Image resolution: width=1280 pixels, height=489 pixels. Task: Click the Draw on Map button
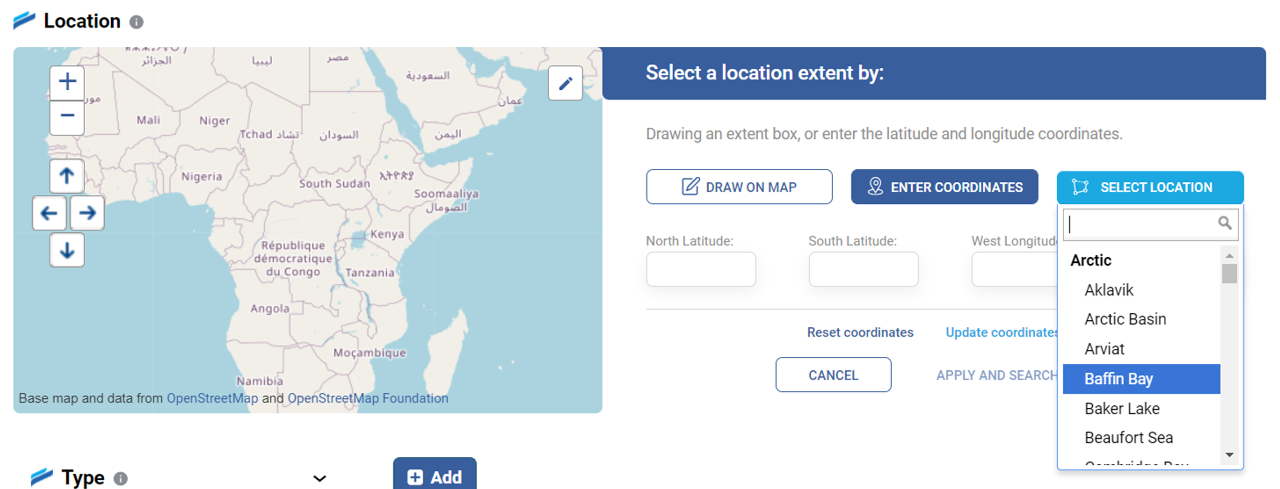click(739, 187)
